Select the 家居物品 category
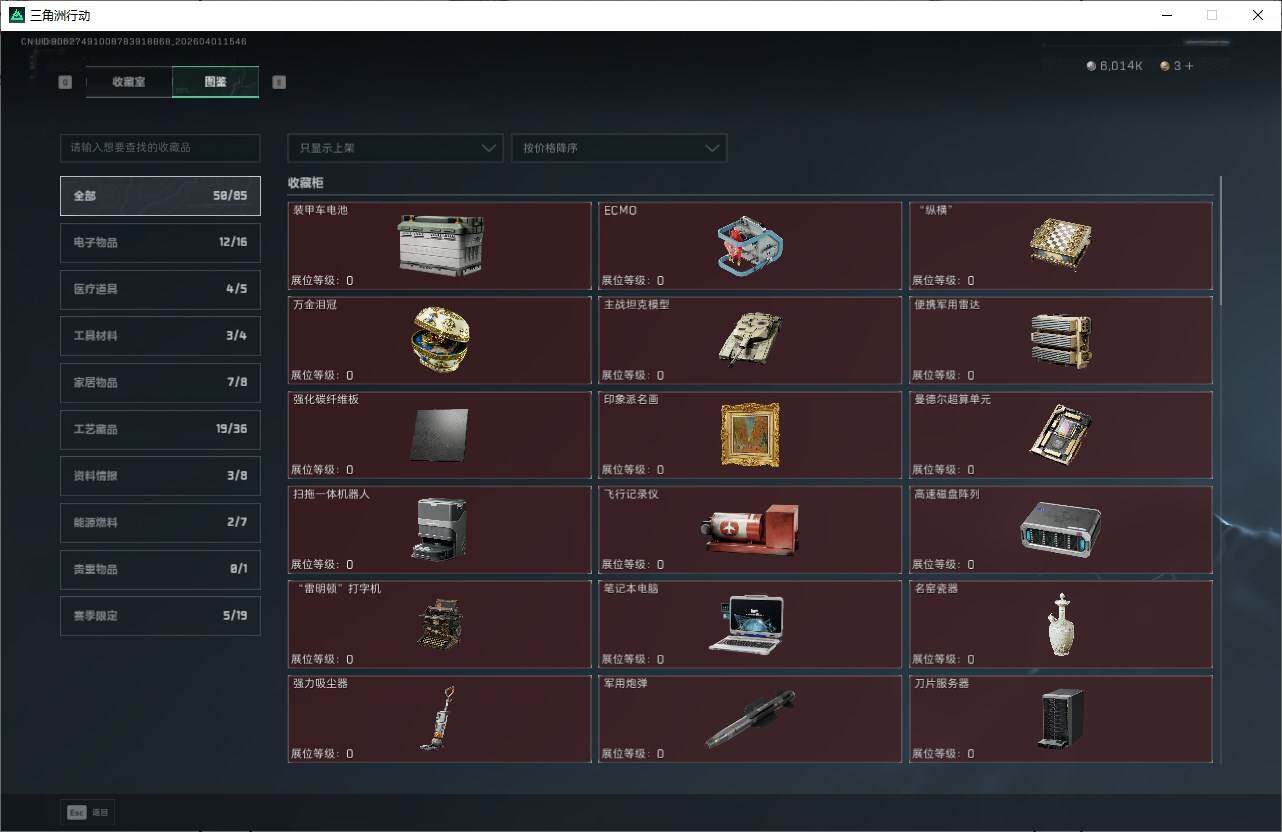The image size is (1282, 832). (160, 382)
